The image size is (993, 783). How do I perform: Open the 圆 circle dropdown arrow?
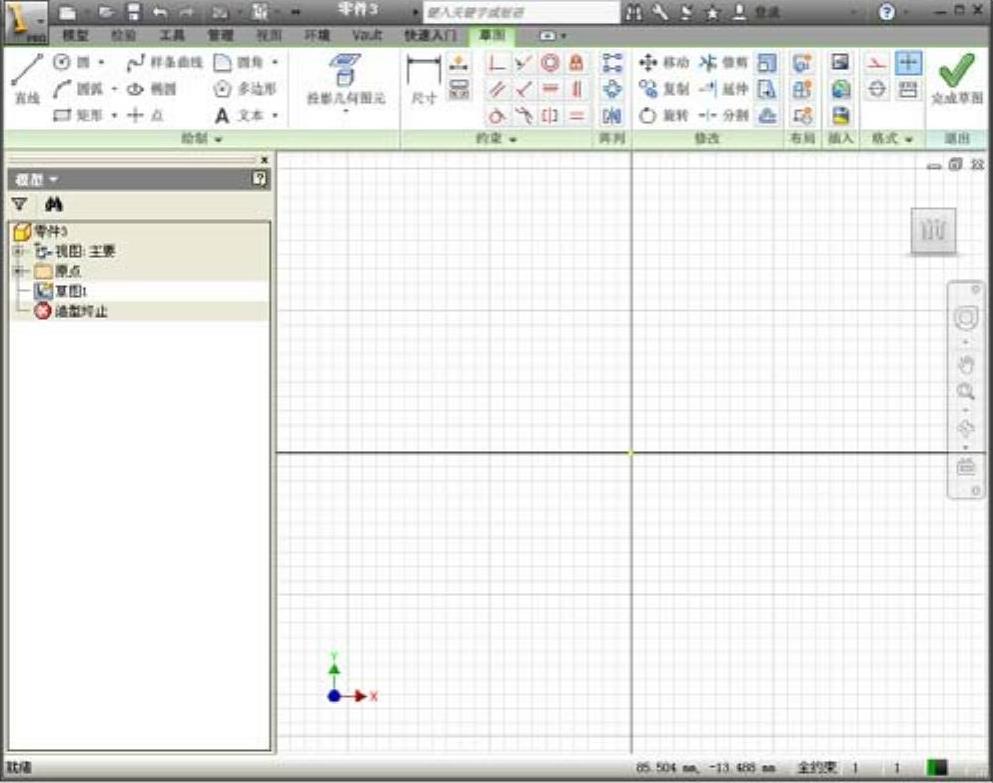(x=101, y=62)
